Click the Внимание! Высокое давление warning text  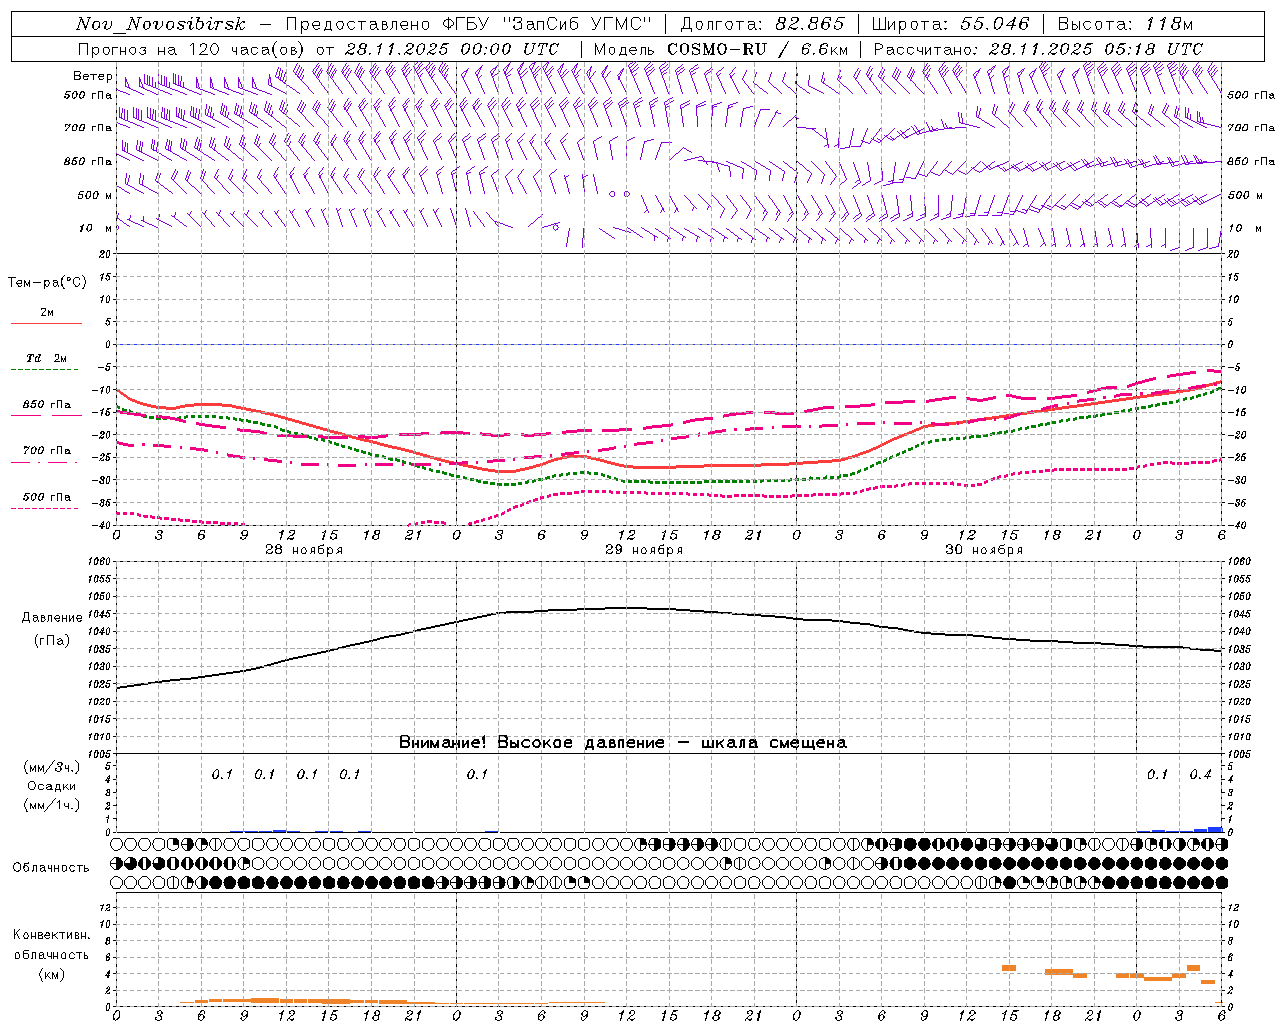(623, 742)
